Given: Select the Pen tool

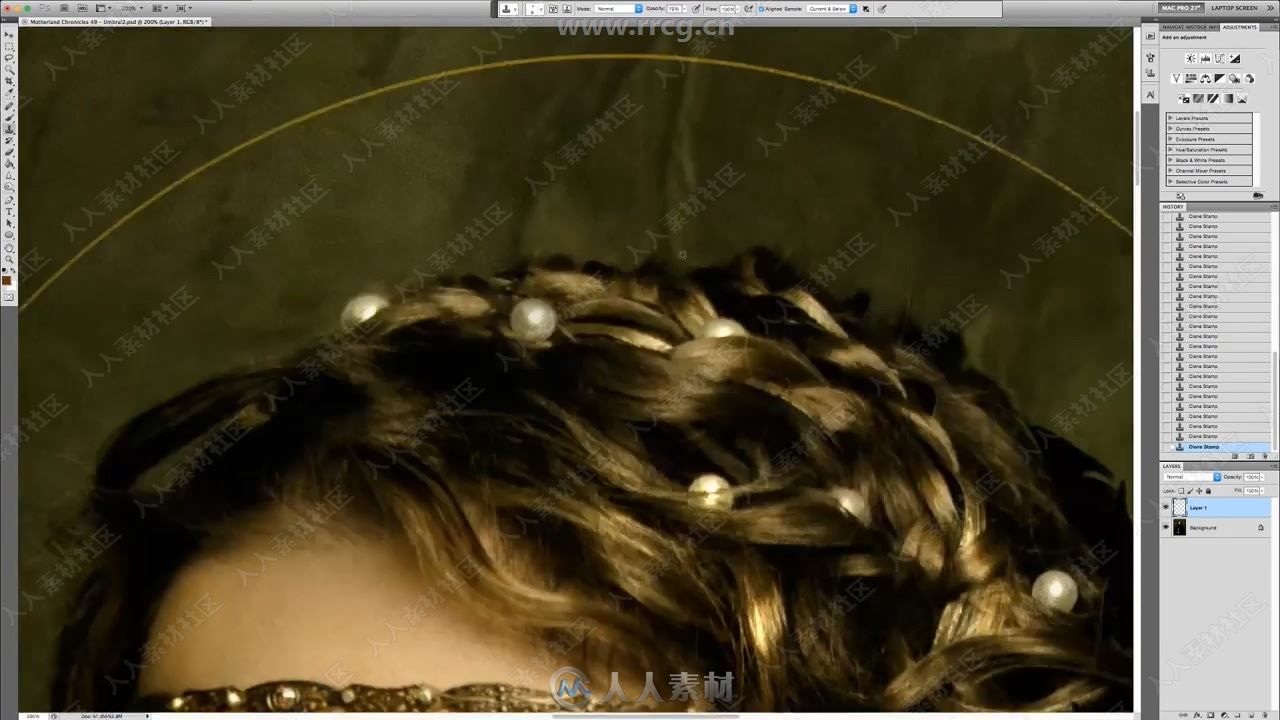Looking at the screenshot, I should tap(9, 200).
